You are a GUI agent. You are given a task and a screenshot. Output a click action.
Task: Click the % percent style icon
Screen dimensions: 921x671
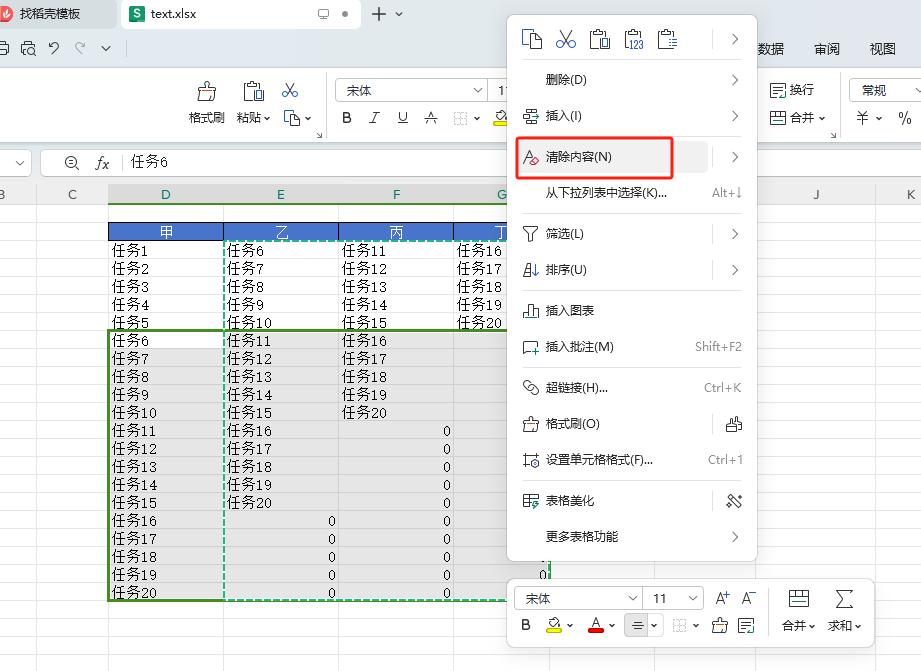click(x=905, y=118)
